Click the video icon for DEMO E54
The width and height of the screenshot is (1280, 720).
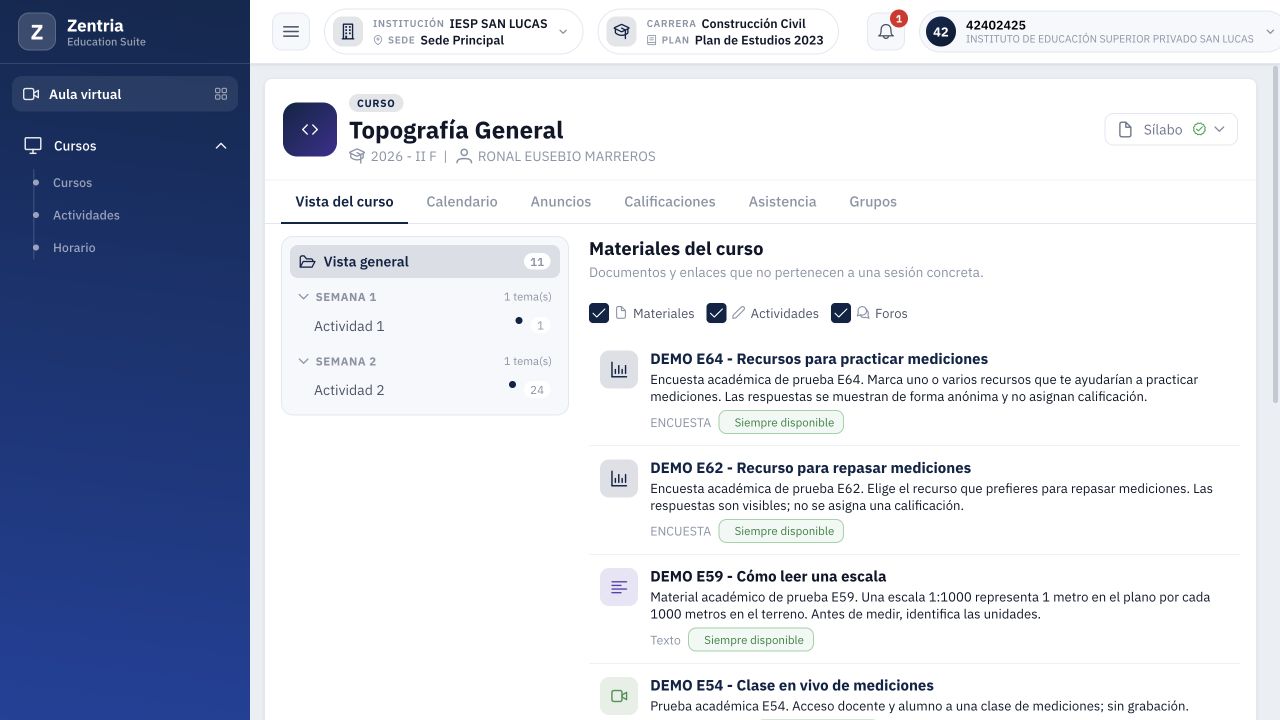[619, 696]
